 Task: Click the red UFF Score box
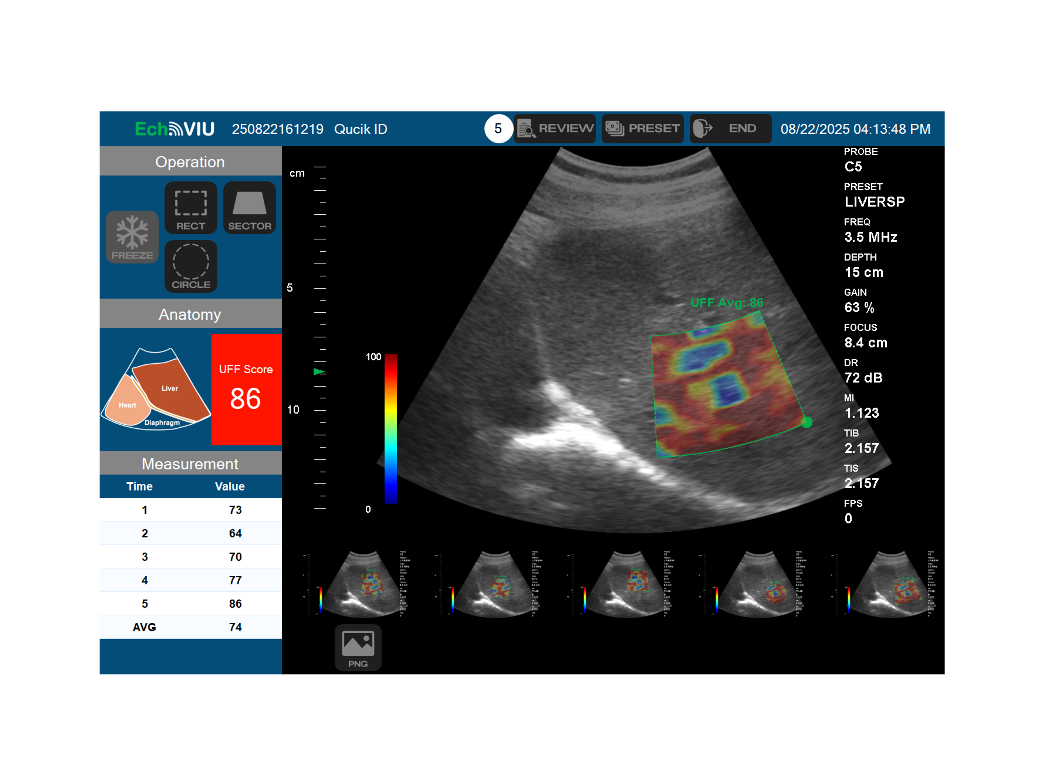(246, 389)
